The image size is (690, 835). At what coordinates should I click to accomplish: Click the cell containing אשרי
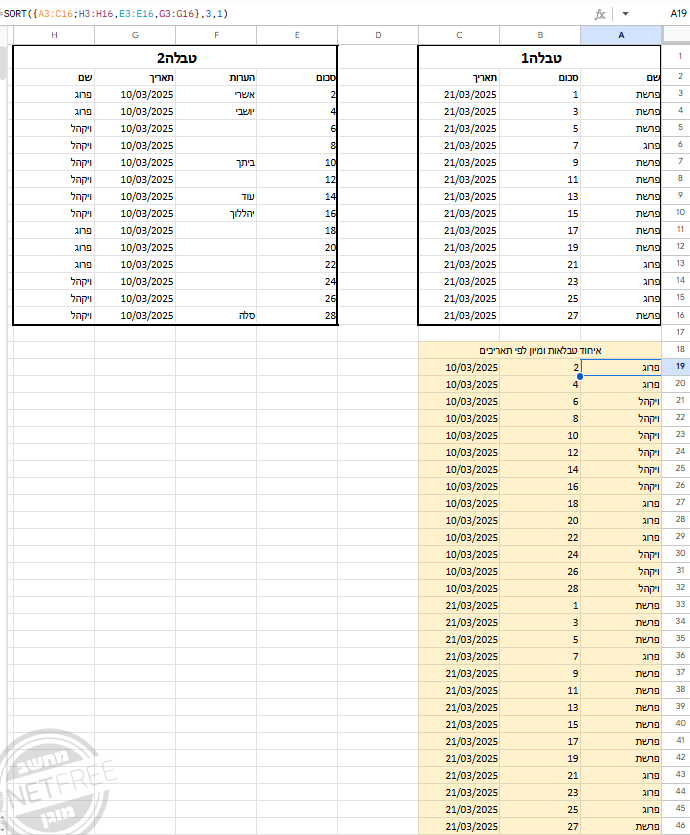pos(216,95)
